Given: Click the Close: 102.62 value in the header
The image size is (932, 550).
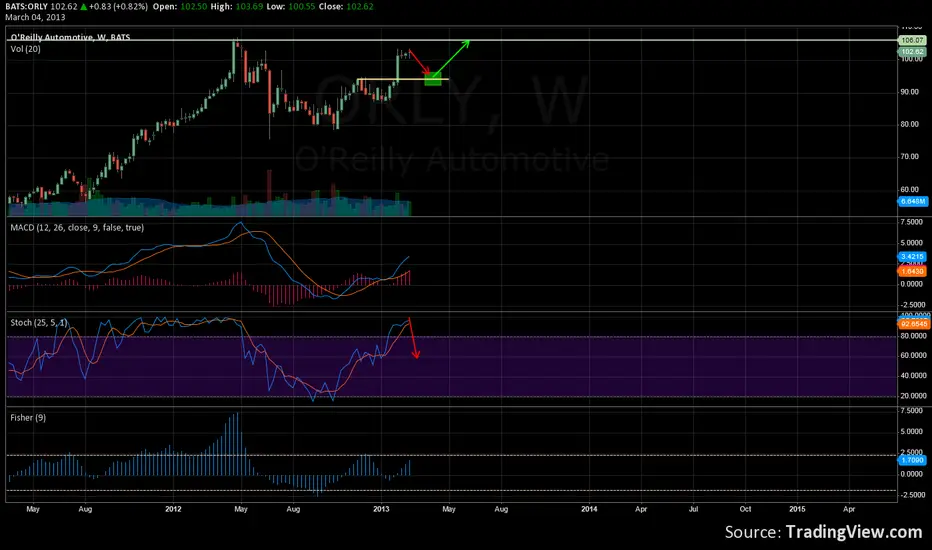Looking at the screenshot, I should (x=347, y=7).
